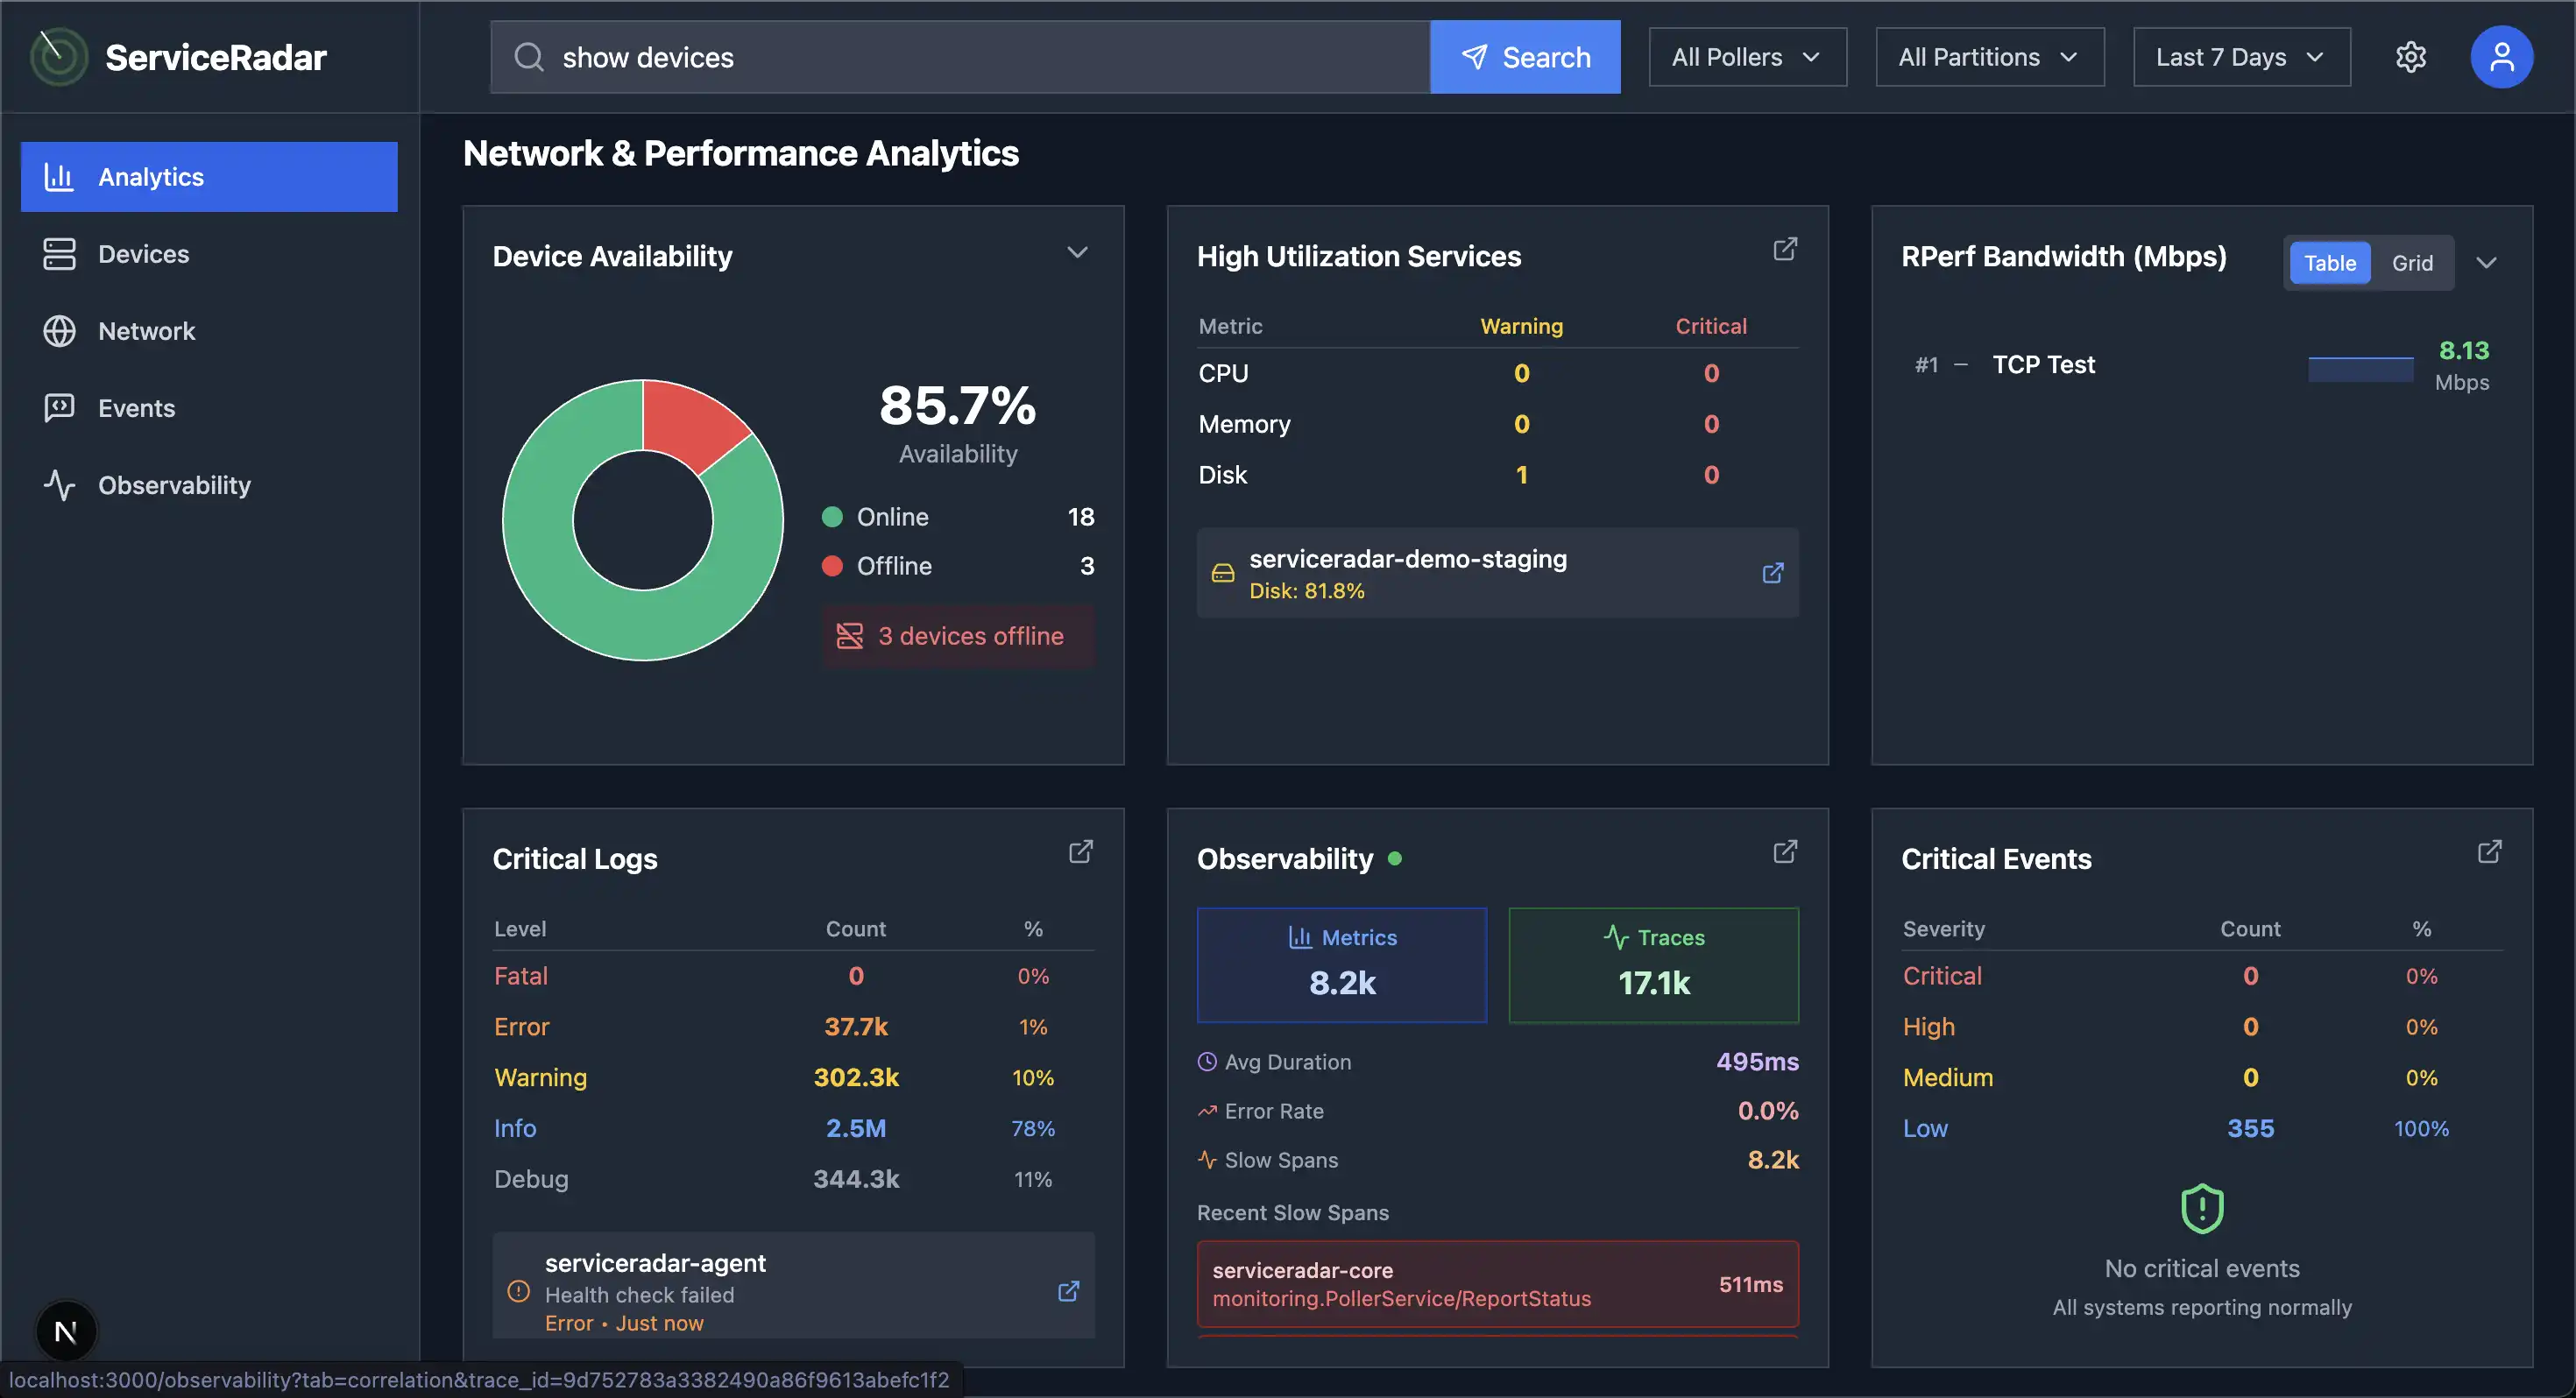Image resolution: width=2576 pixels, height=1398 pixels.
Task: Expand Device Availability chevron menu
Action: (1077, 253)
